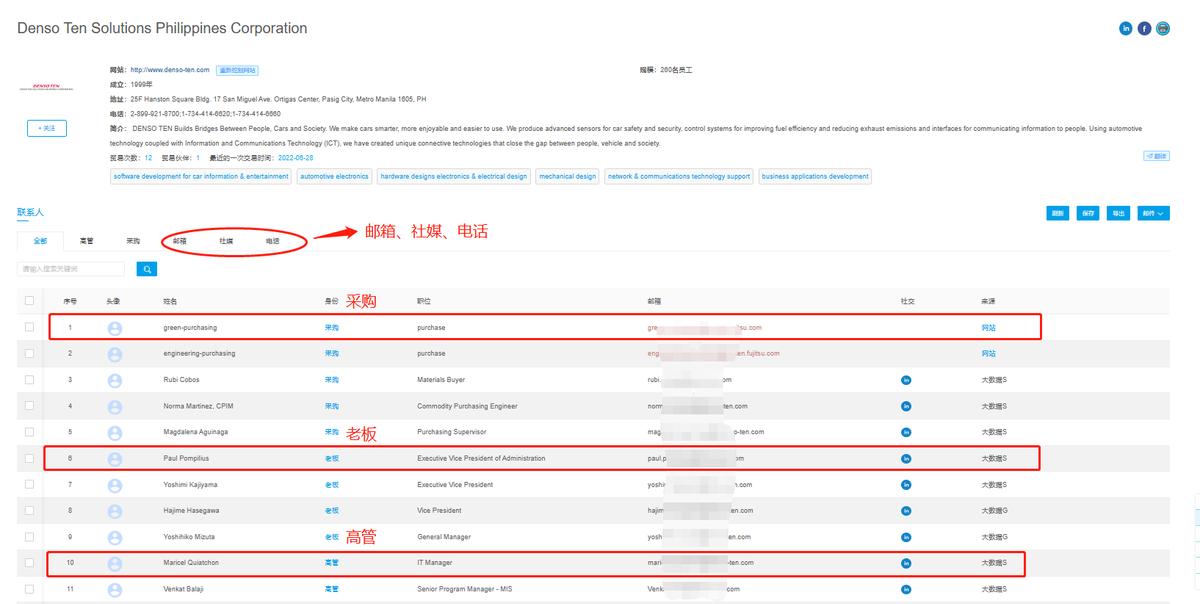Click avatar icon of green-purchasing contact
1200x604 pixels.
(115, 328)
